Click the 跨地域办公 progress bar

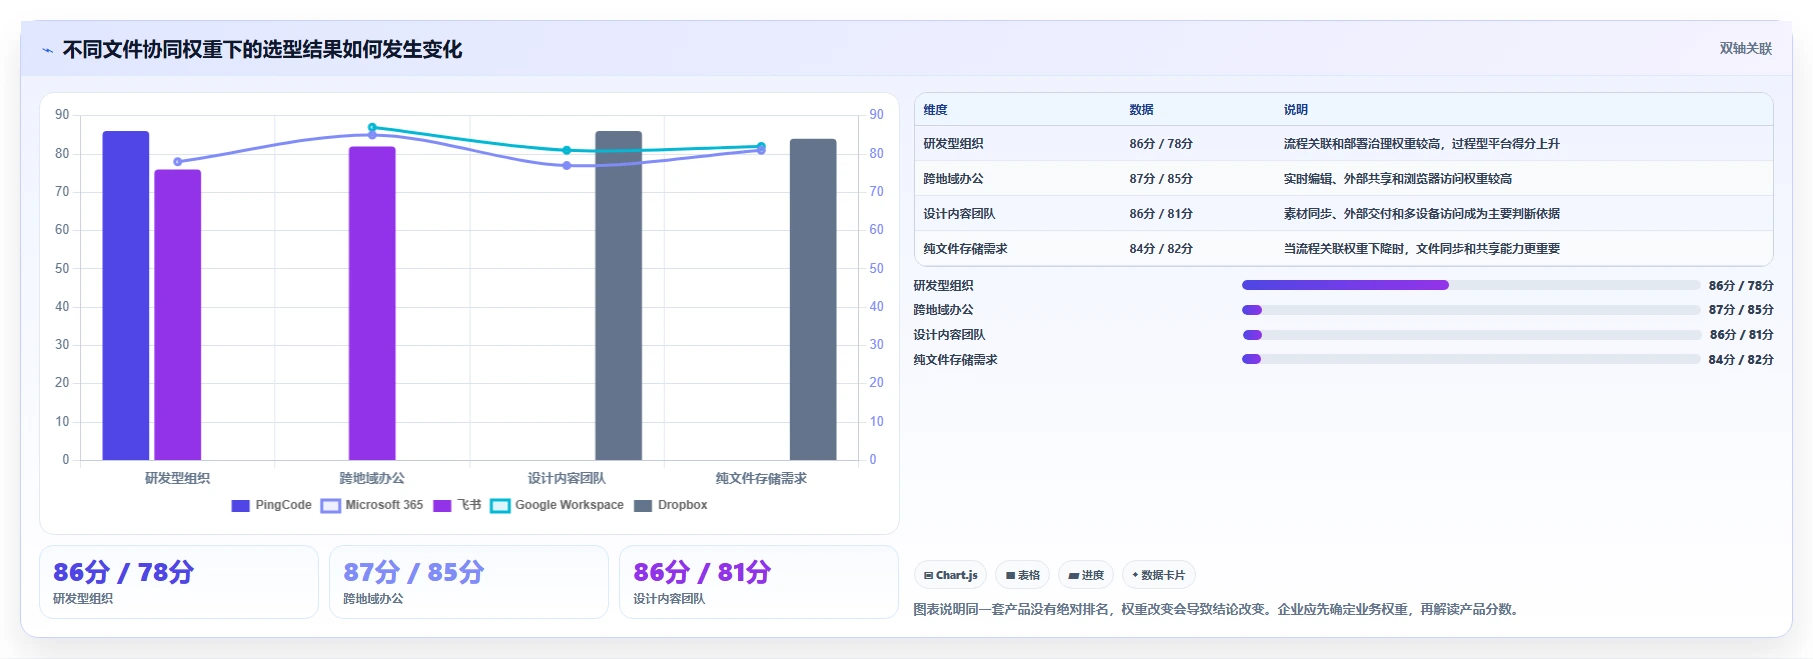(1471, 310)
